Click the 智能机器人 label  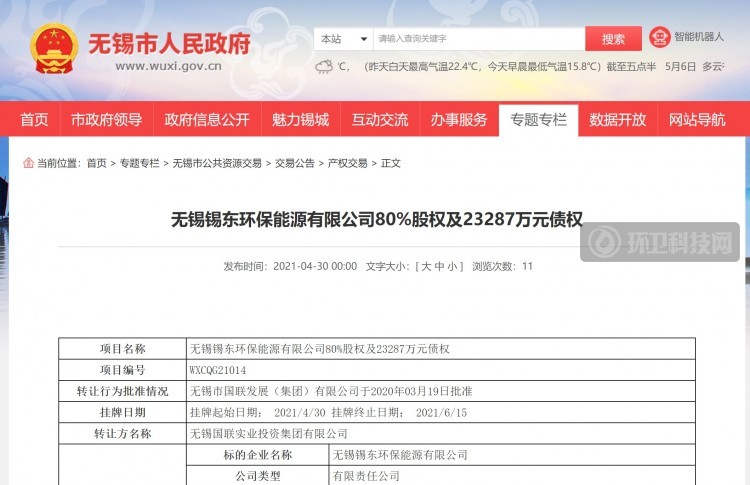tap(699, 37)
